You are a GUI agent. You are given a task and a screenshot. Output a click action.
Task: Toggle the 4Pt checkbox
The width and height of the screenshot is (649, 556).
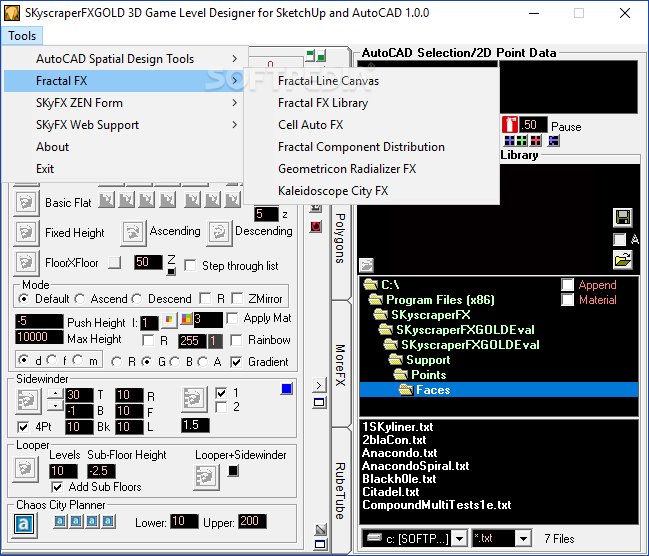coord(23,427)
